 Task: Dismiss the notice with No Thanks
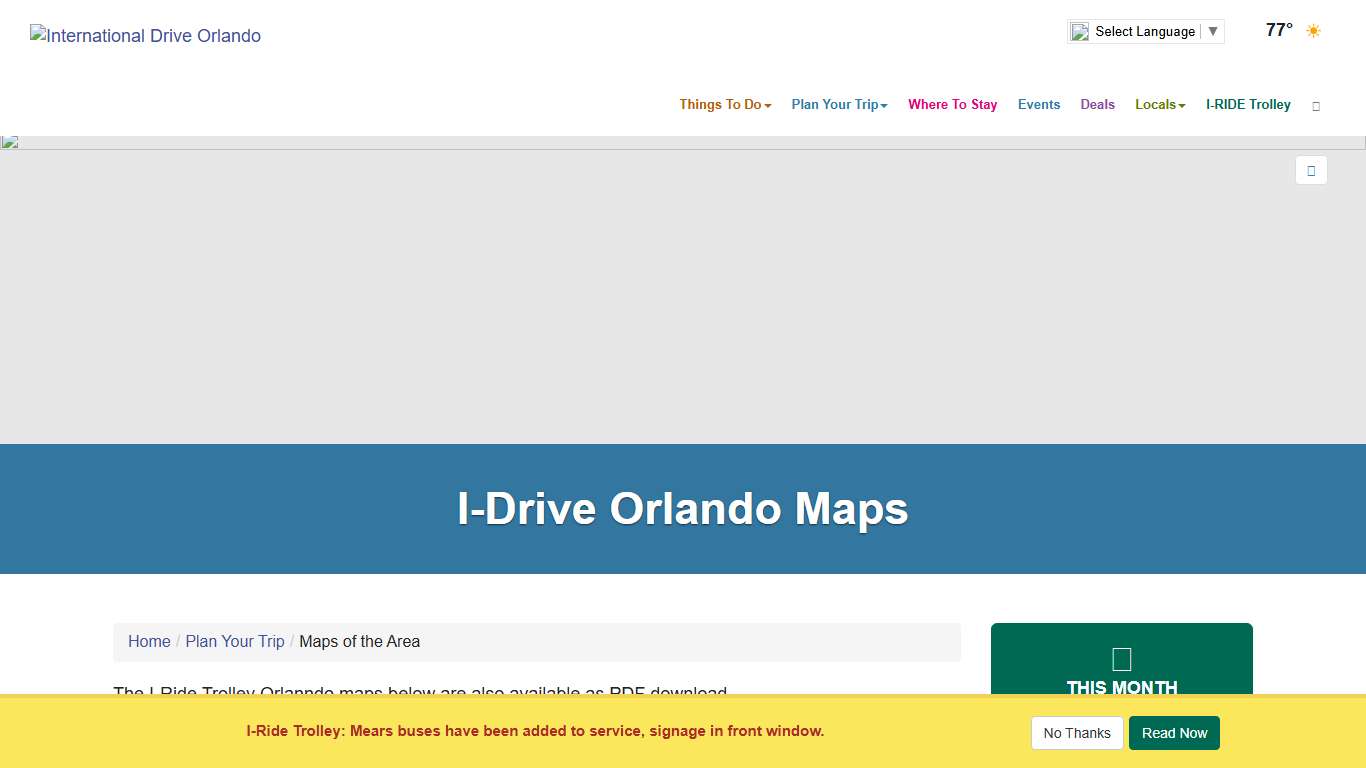1077,732
